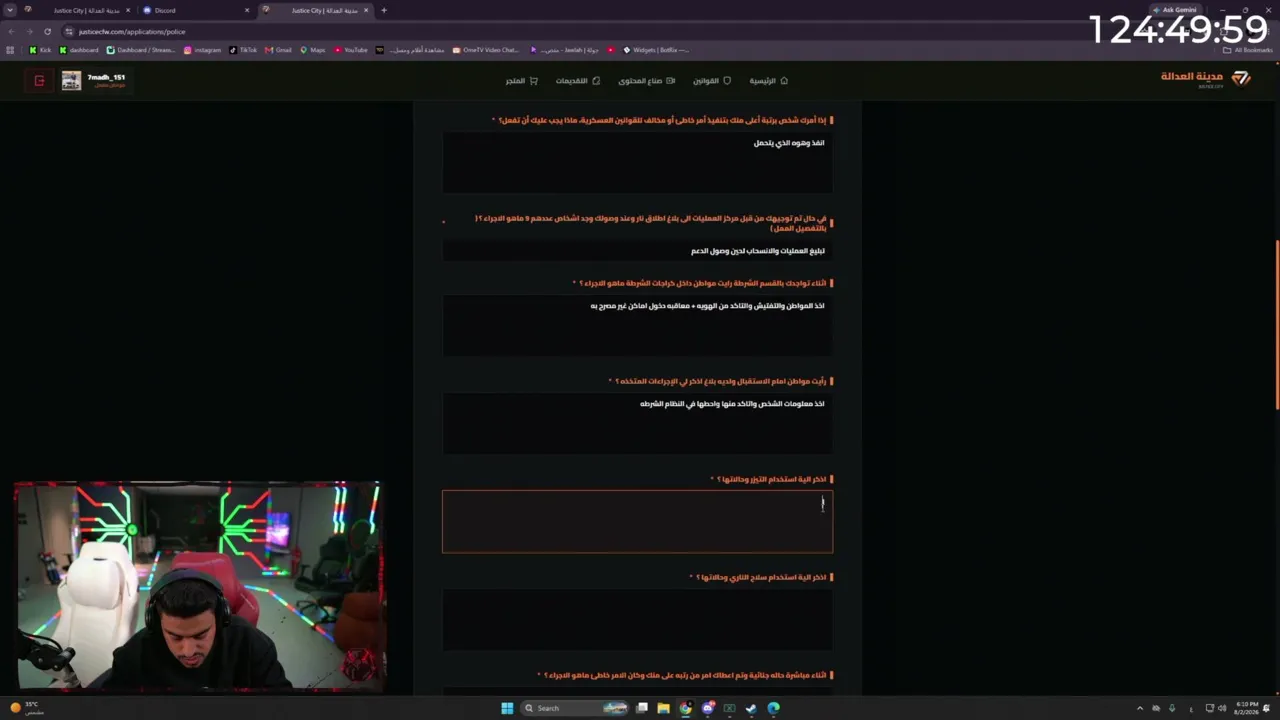The width and height of the screenshot is (1280, 720).
Task: Open the Instagram bookmark
Action: 202,50
